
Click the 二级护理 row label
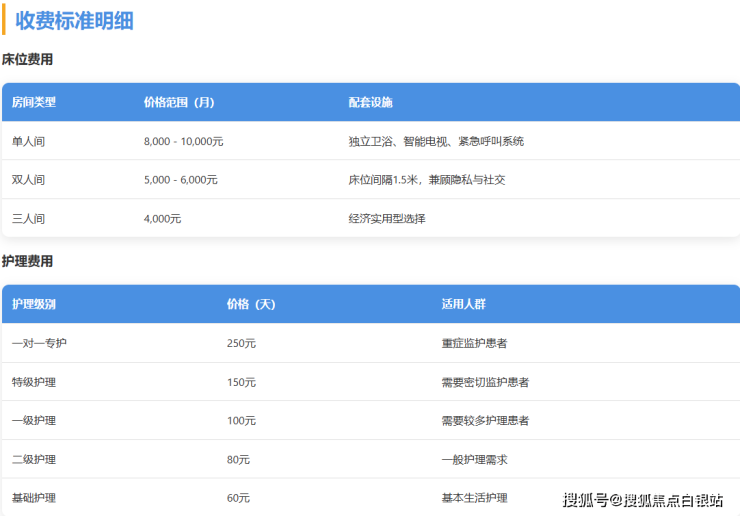tap(34, 459)
